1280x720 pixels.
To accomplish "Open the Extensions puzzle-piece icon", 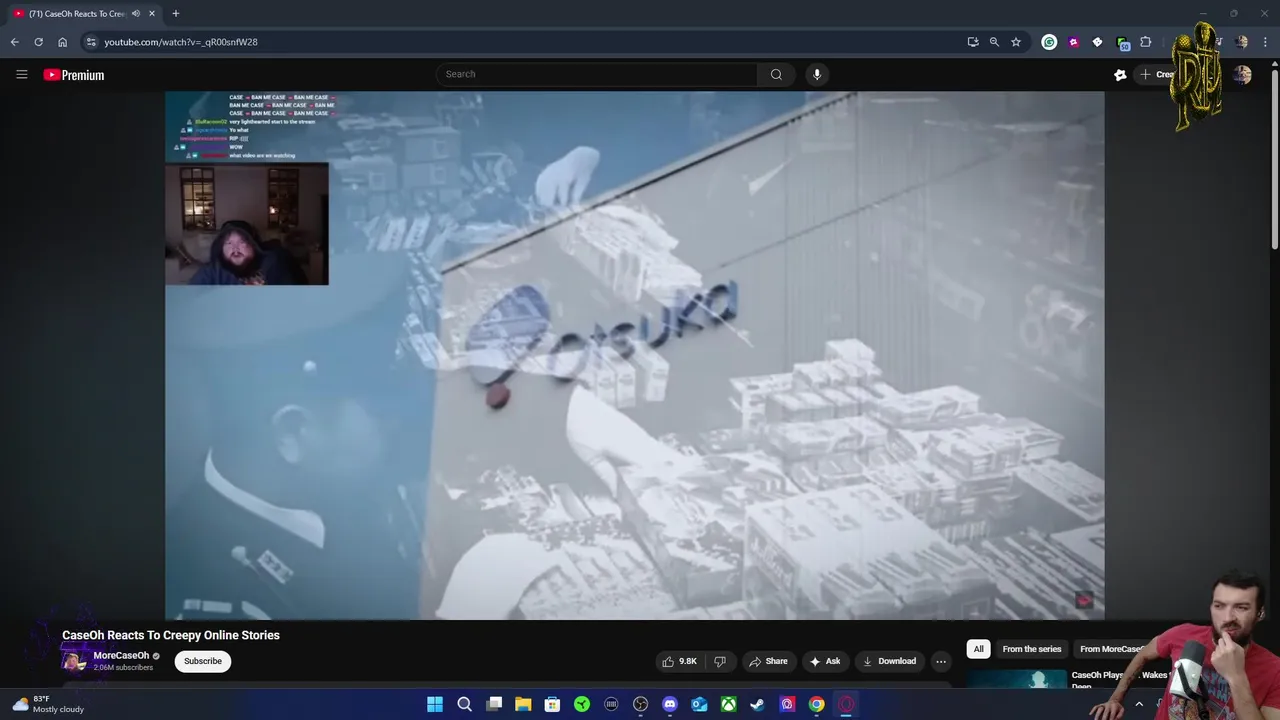I will click(1146, 42).
